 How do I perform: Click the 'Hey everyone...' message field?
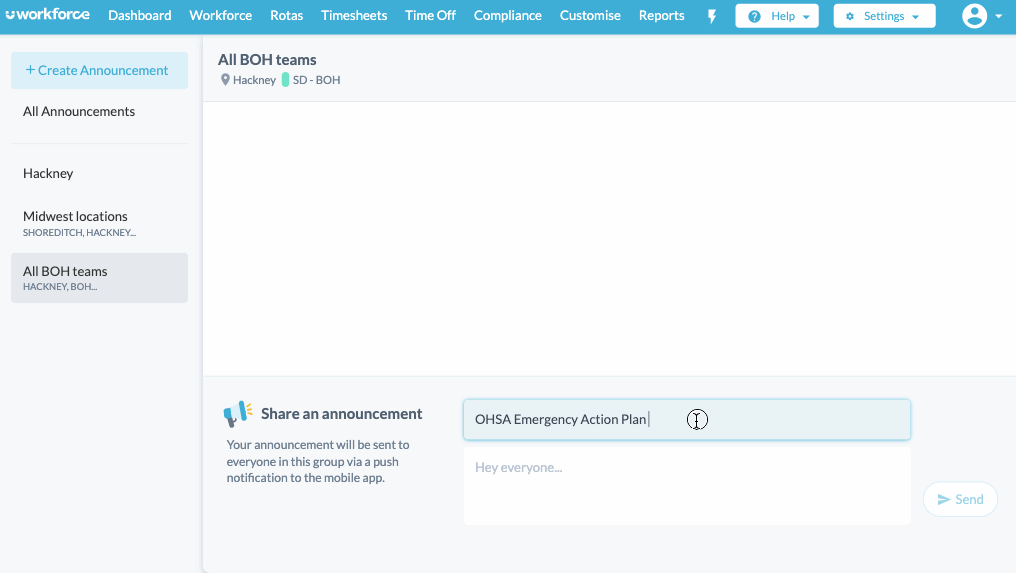686,484
